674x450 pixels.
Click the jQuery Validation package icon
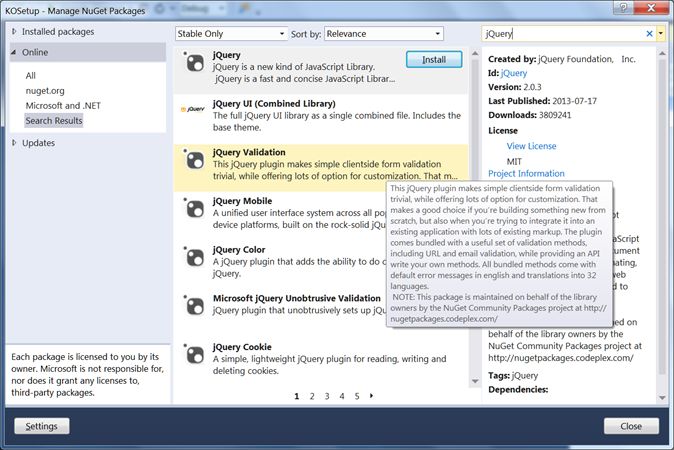(195, 160)
